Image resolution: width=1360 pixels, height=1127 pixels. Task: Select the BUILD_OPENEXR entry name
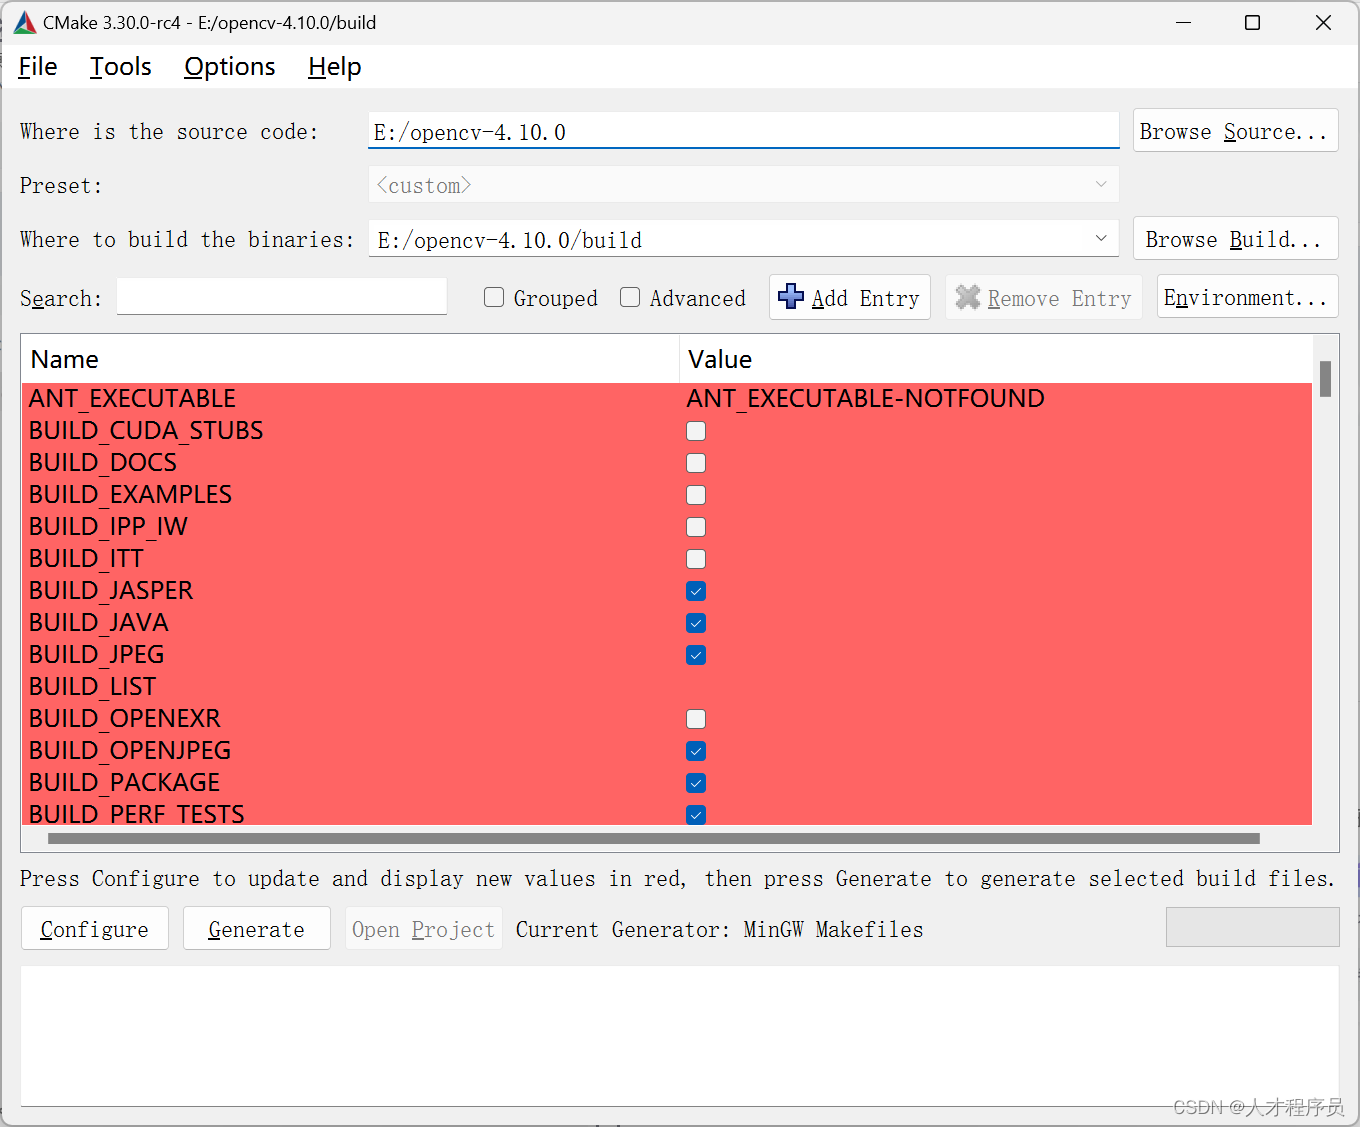[x=125, y=718]
